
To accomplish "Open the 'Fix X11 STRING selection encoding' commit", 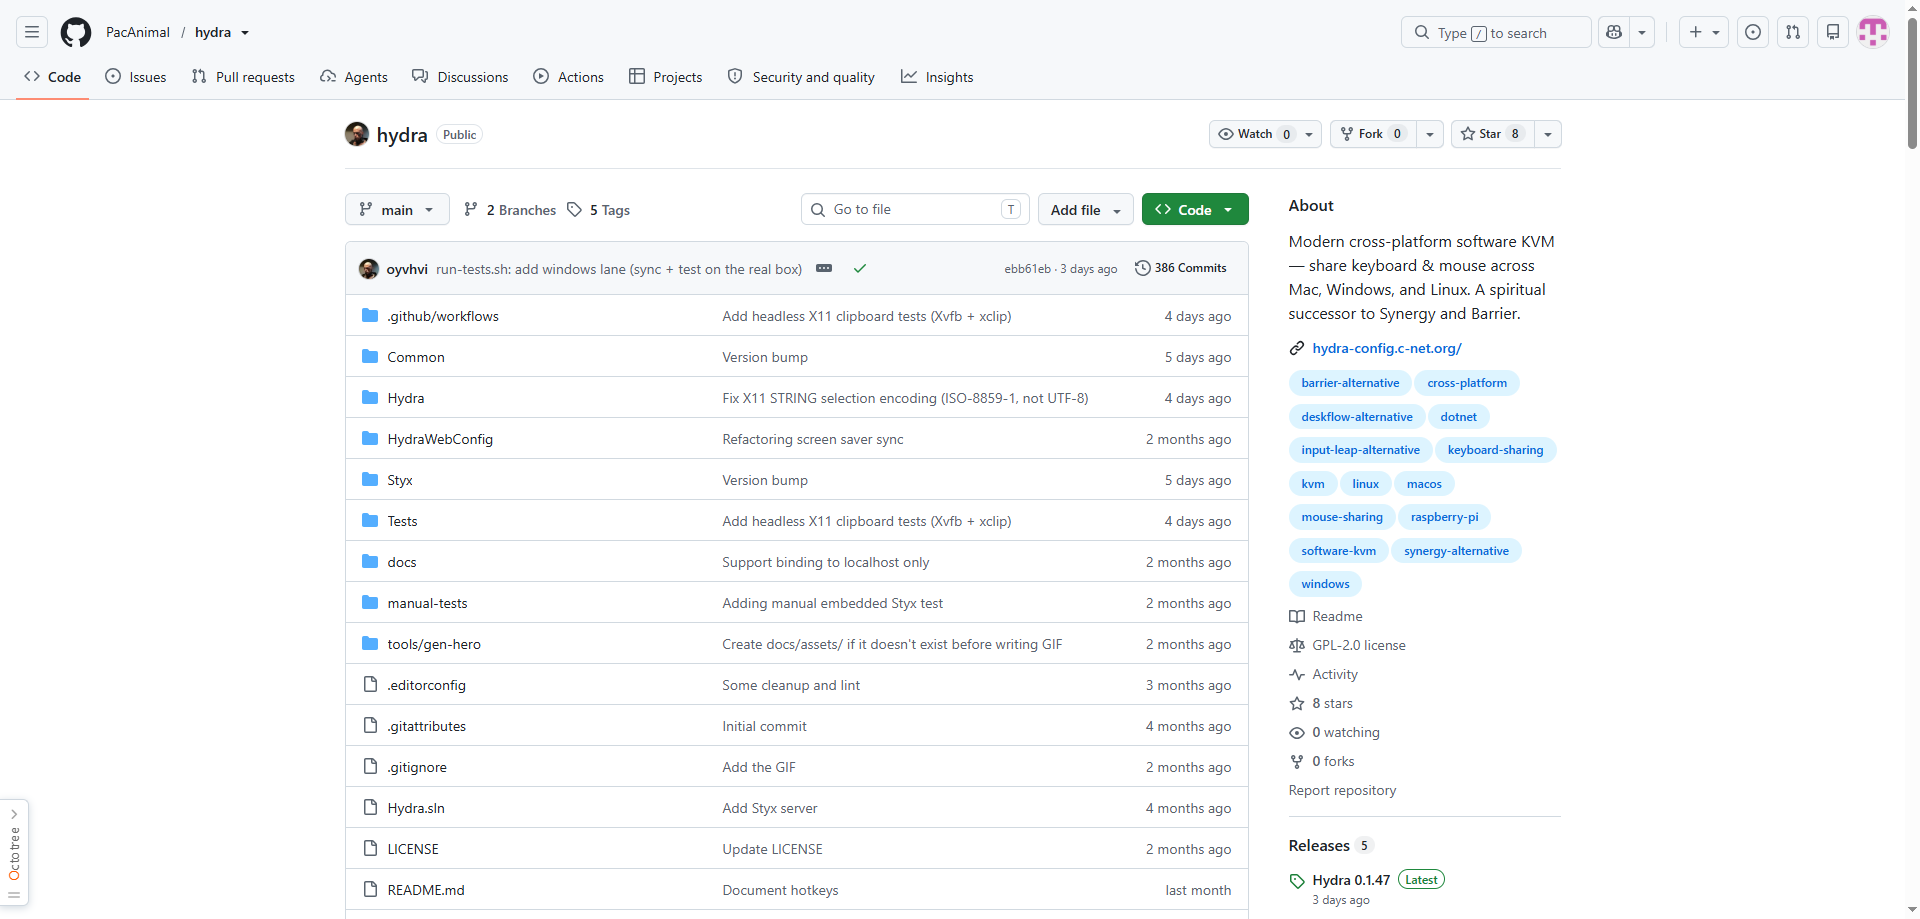I will click(x=905, y=398).
